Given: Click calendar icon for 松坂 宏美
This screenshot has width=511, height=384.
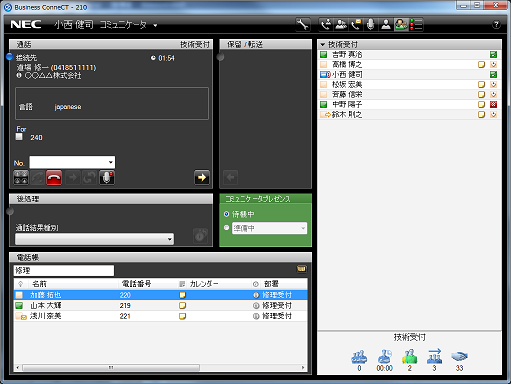Looking at the screenshot, I should click(481, 85).
